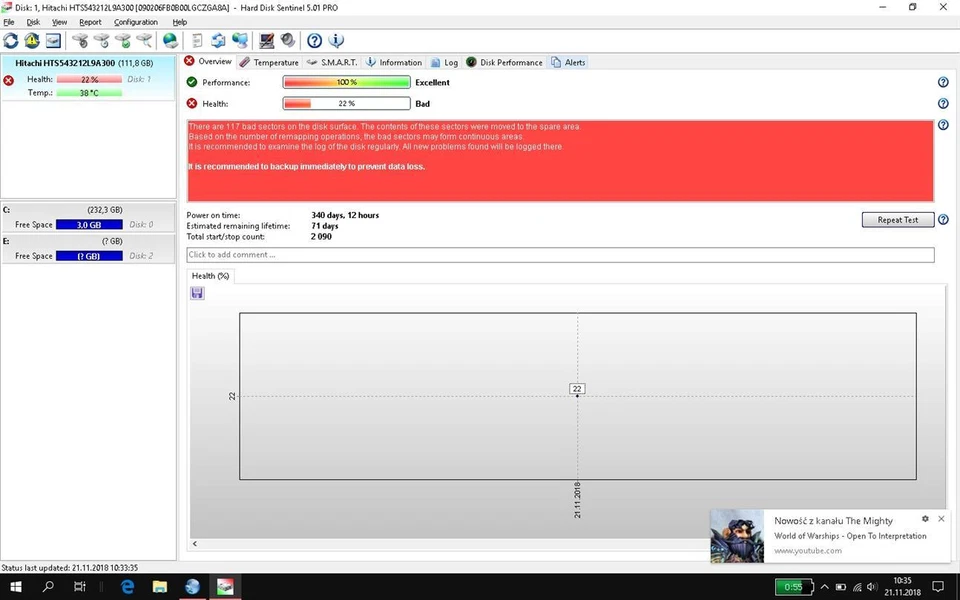Image resolution: width=960 pixels, height=600 pixels.
Task: Start the extended self-test disk icon with clock
Action: (102, 41)
